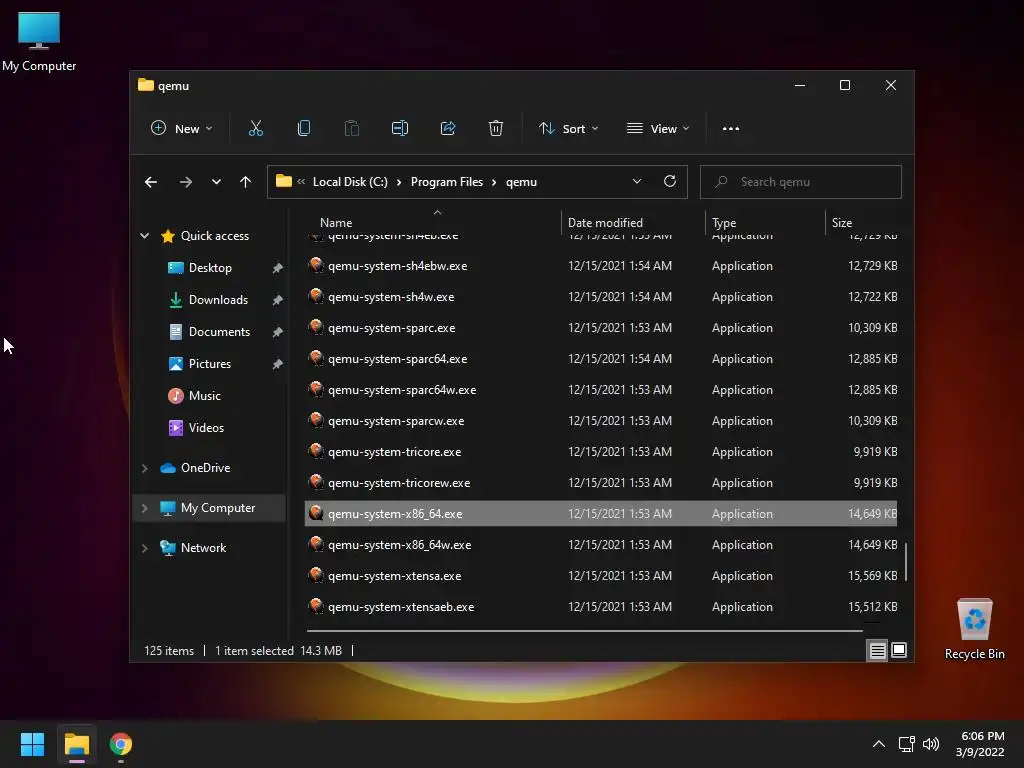The image size is (1024, 768).
Task: Open the View dropdown
Action: (x=658, y=129)
